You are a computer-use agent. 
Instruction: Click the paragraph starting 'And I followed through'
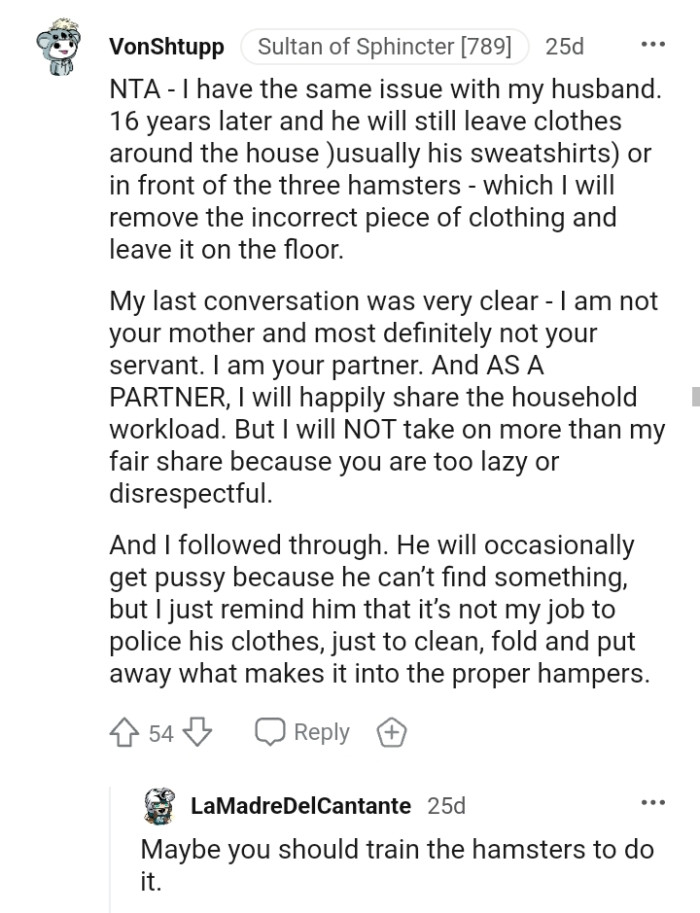point(385,610)
